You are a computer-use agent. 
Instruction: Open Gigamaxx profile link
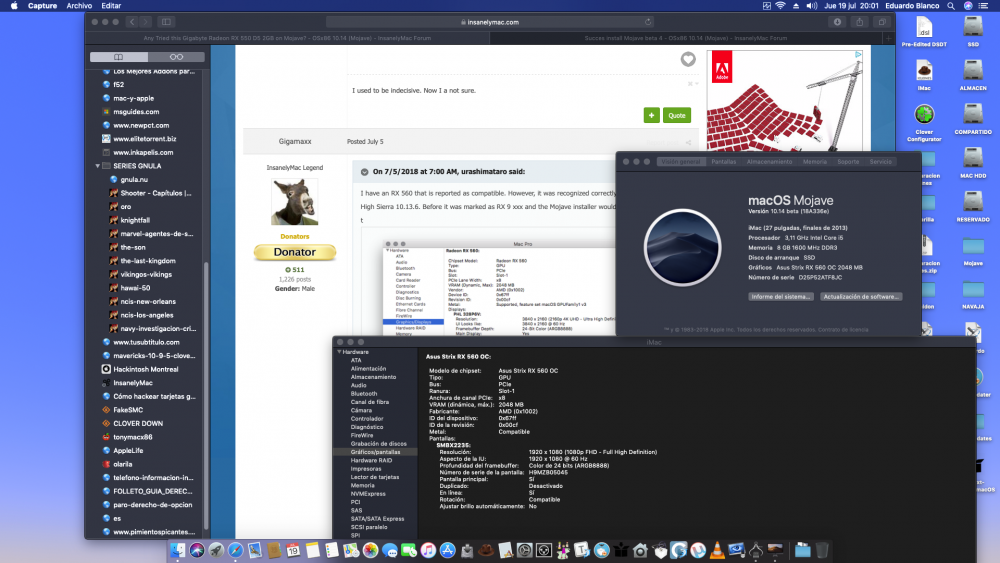[x=295, y=142]
